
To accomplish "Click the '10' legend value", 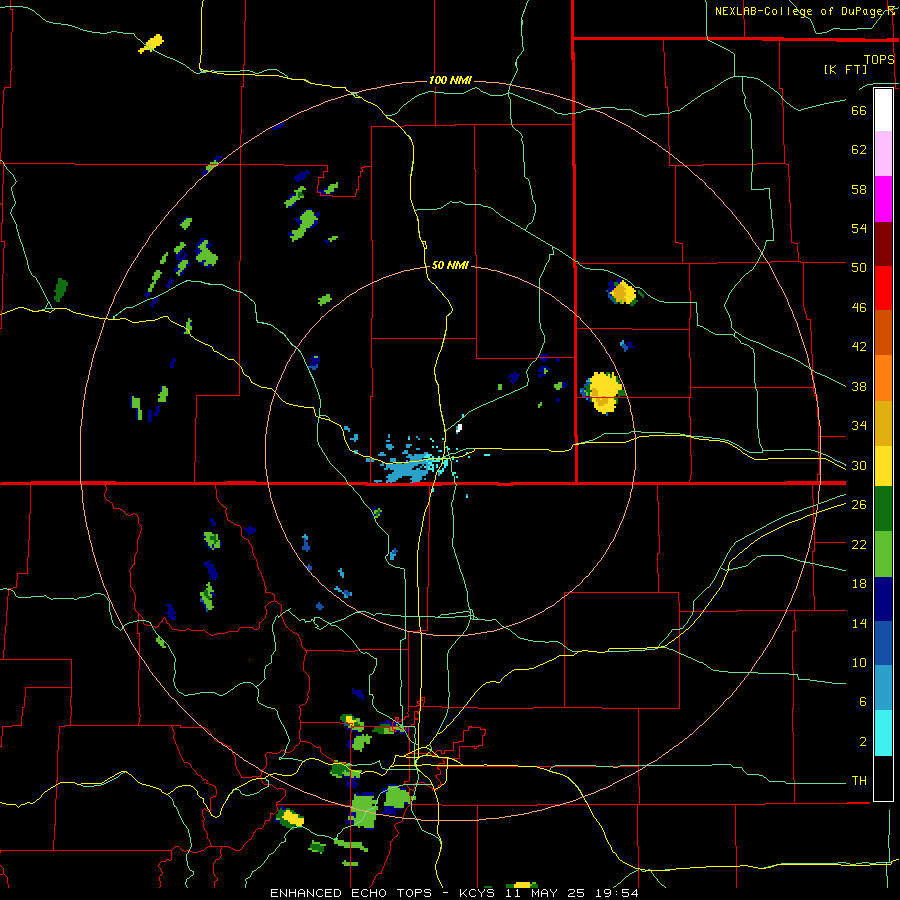I will (x=859, y=662).
